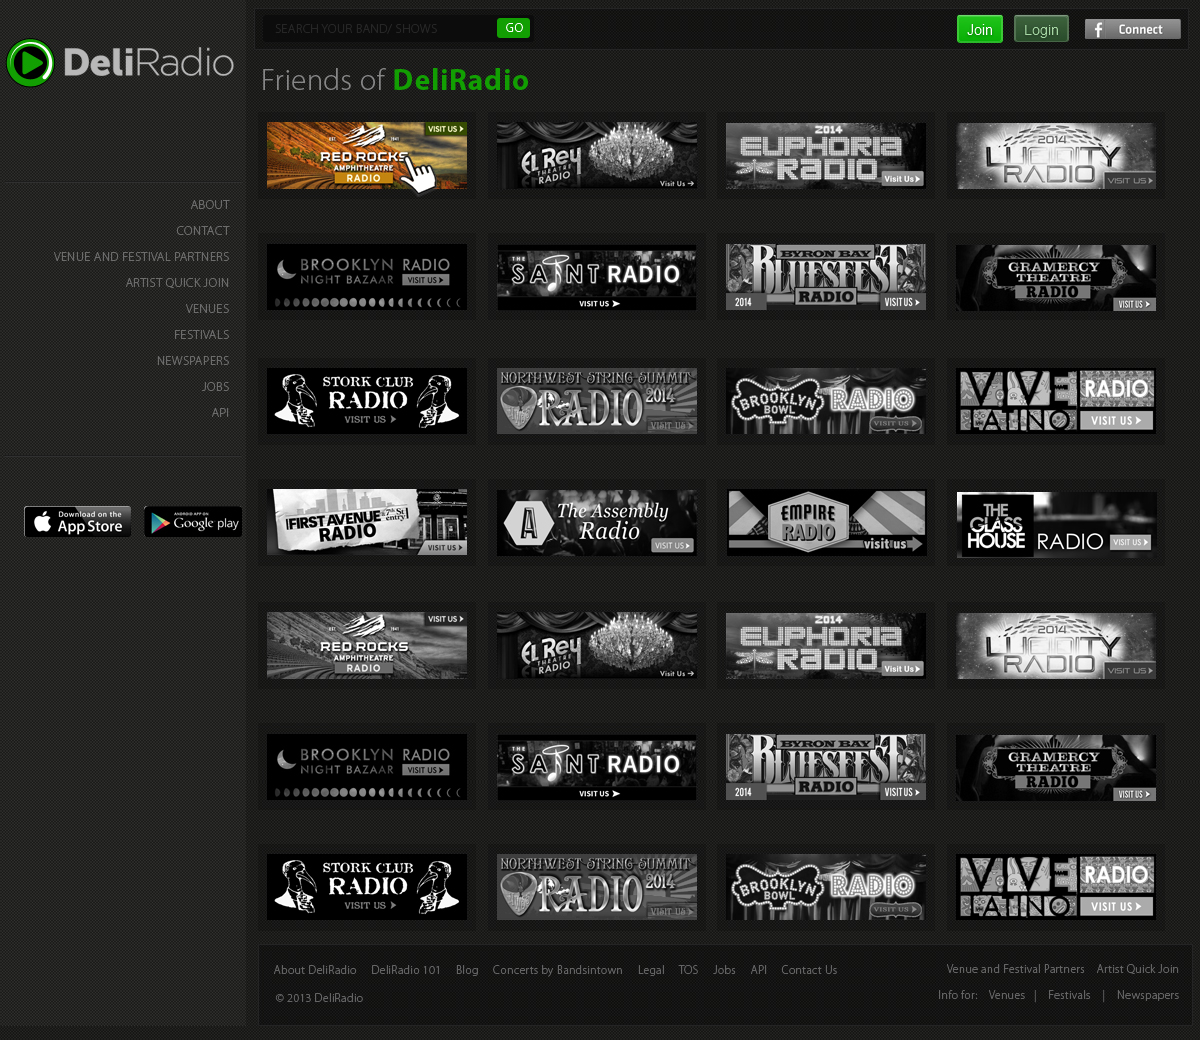Click the green GO search button
Viewport: 1200px width, 1040px height.
514,28
